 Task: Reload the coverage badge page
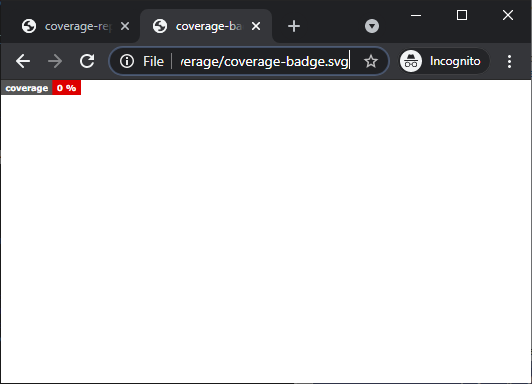[x=87, y=61]
